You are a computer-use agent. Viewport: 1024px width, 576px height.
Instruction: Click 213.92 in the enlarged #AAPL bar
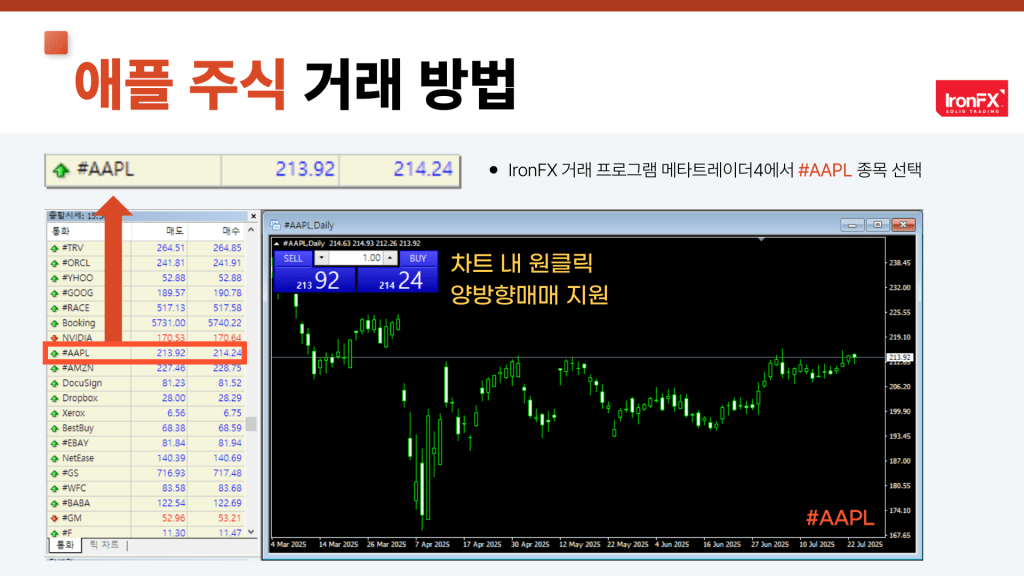click(x=305, y=170)
